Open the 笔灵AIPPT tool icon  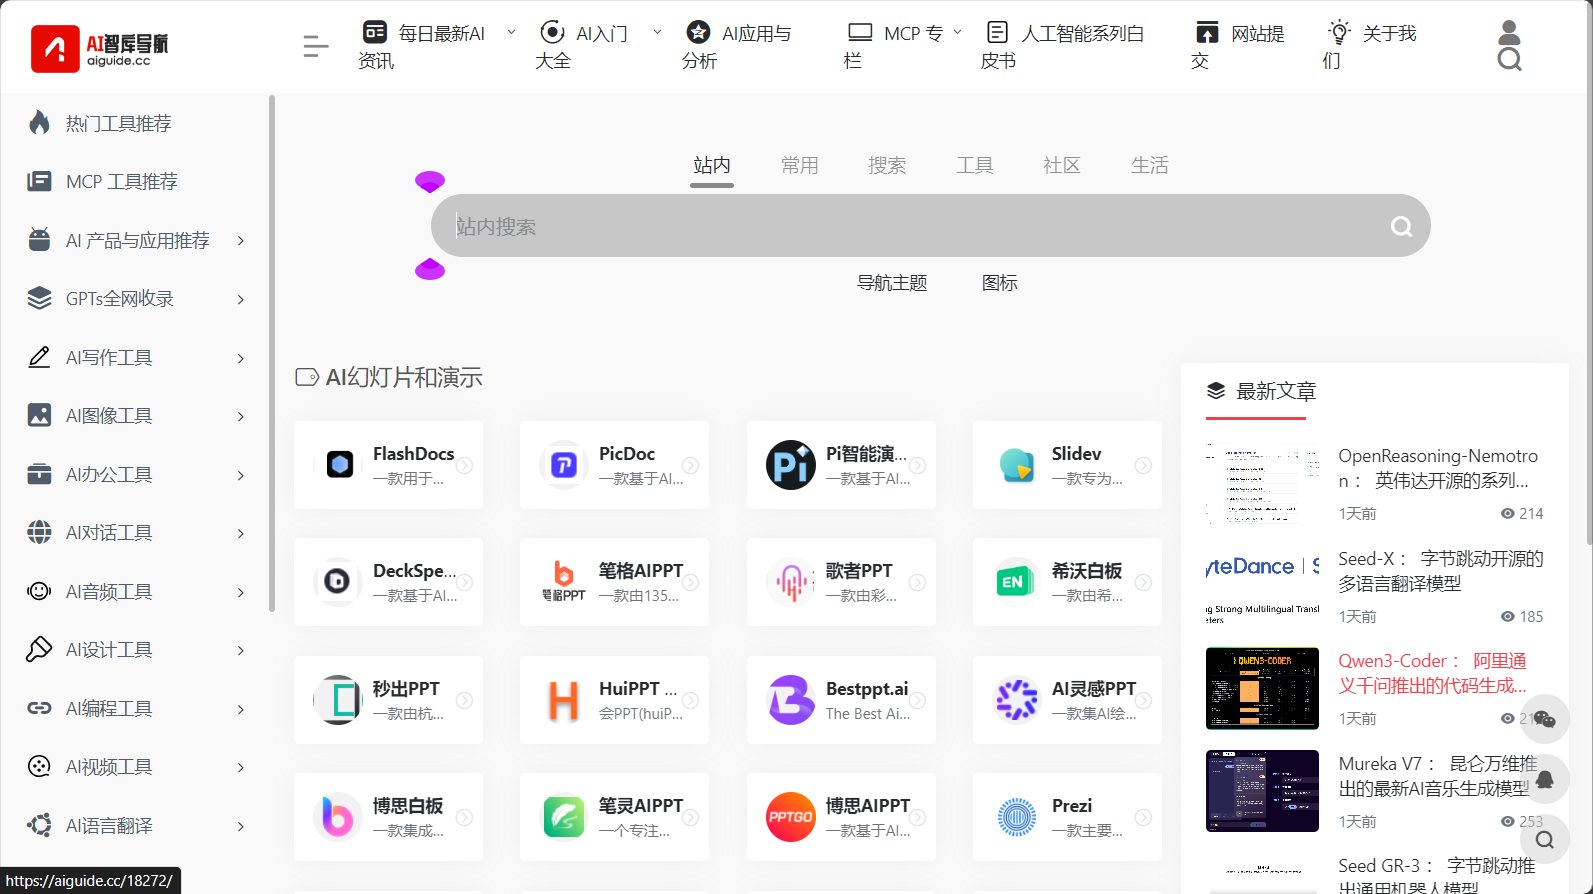pos(565,817)
